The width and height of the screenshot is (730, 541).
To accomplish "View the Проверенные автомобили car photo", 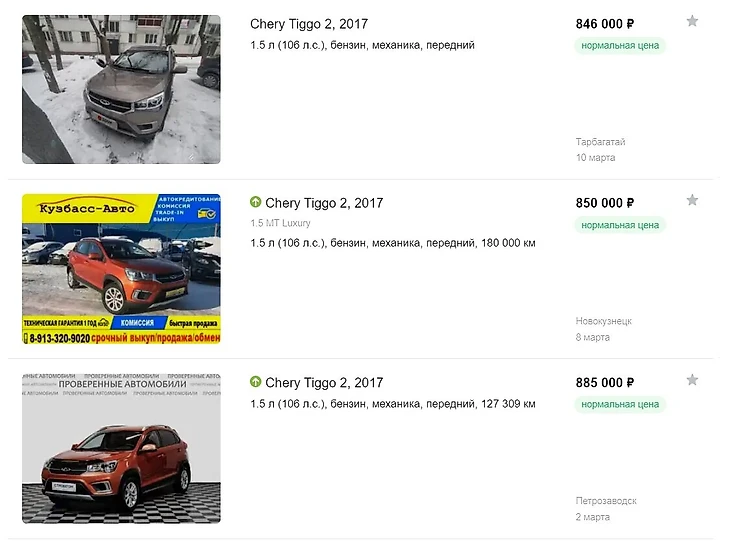I will [121, 448].
